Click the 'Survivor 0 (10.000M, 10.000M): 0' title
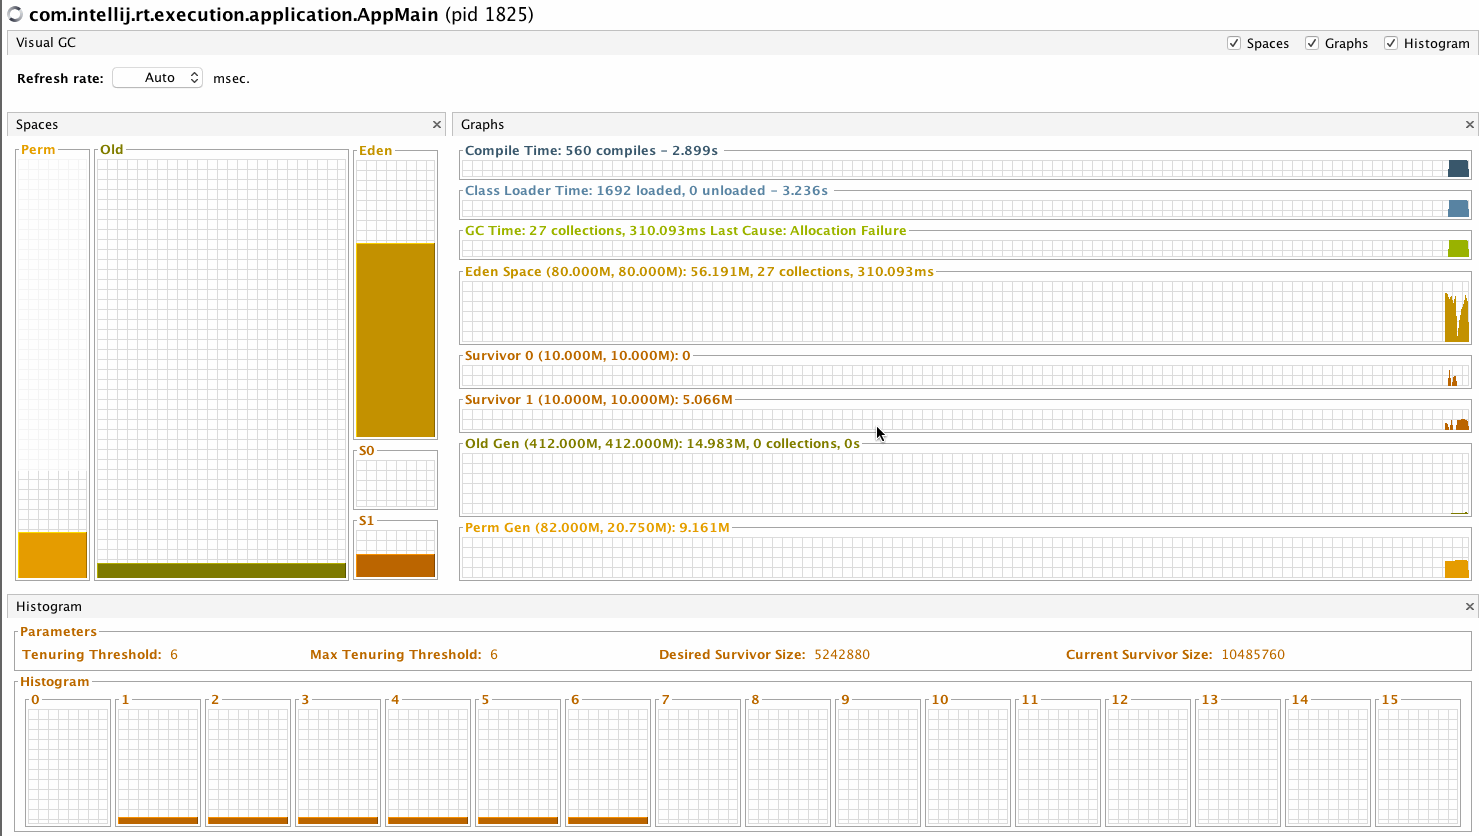This screenshot has width=1479, height=836. click(578, 356)
